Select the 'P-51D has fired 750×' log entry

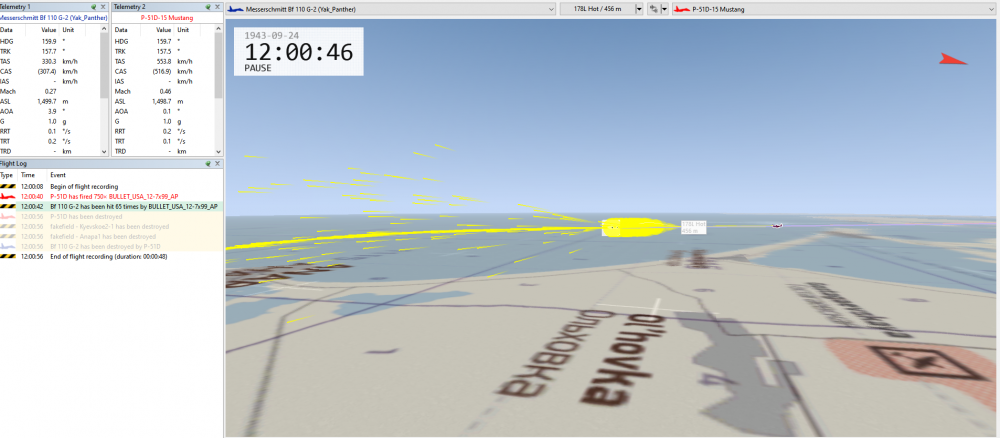tap(112, 196)
